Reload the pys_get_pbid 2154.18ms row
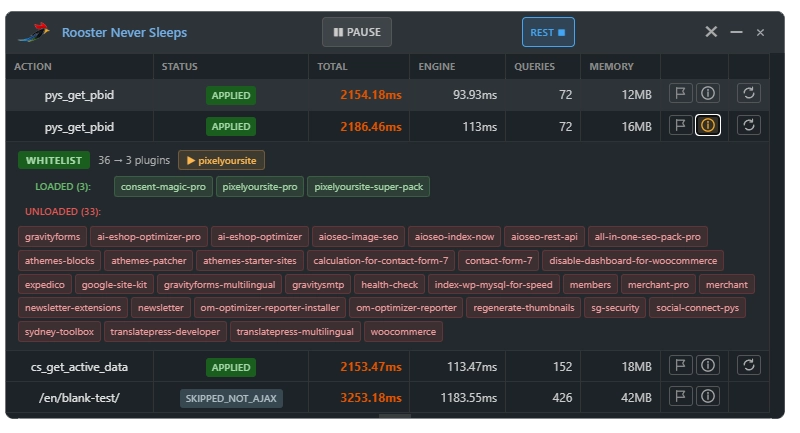 748,93
